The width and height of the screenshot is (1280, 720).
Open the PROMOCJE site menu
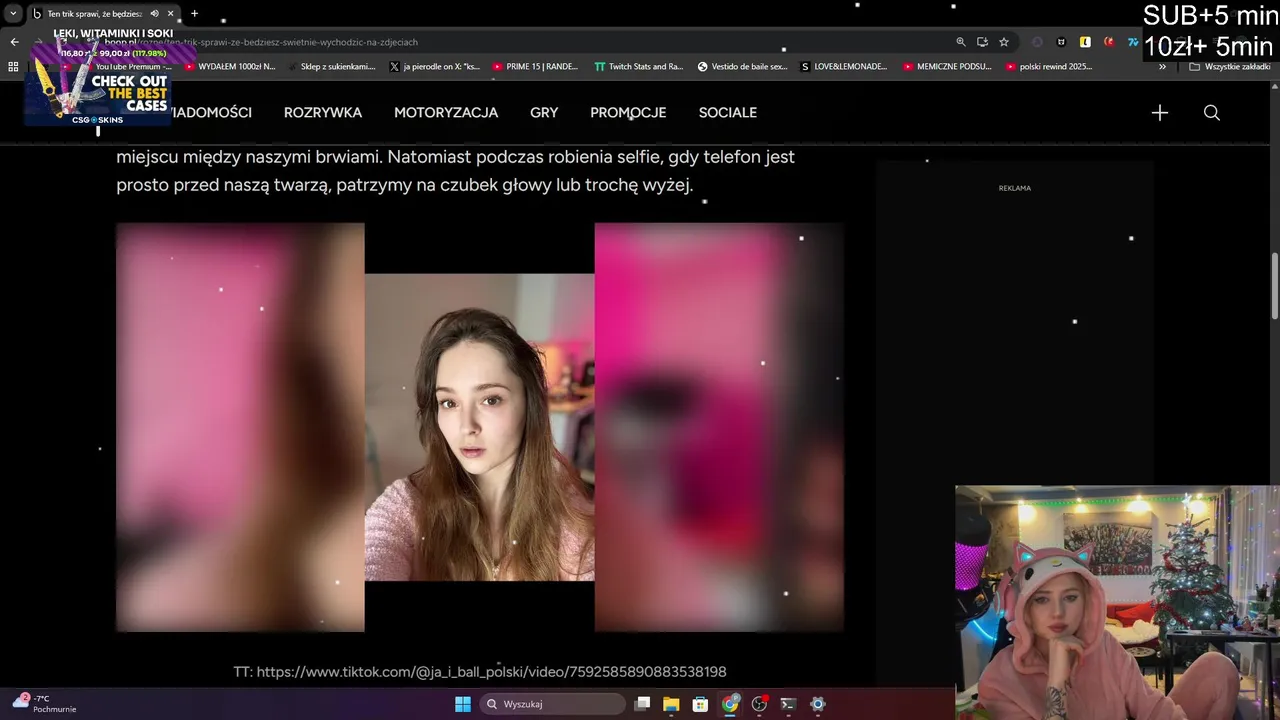tap(628, 113)
